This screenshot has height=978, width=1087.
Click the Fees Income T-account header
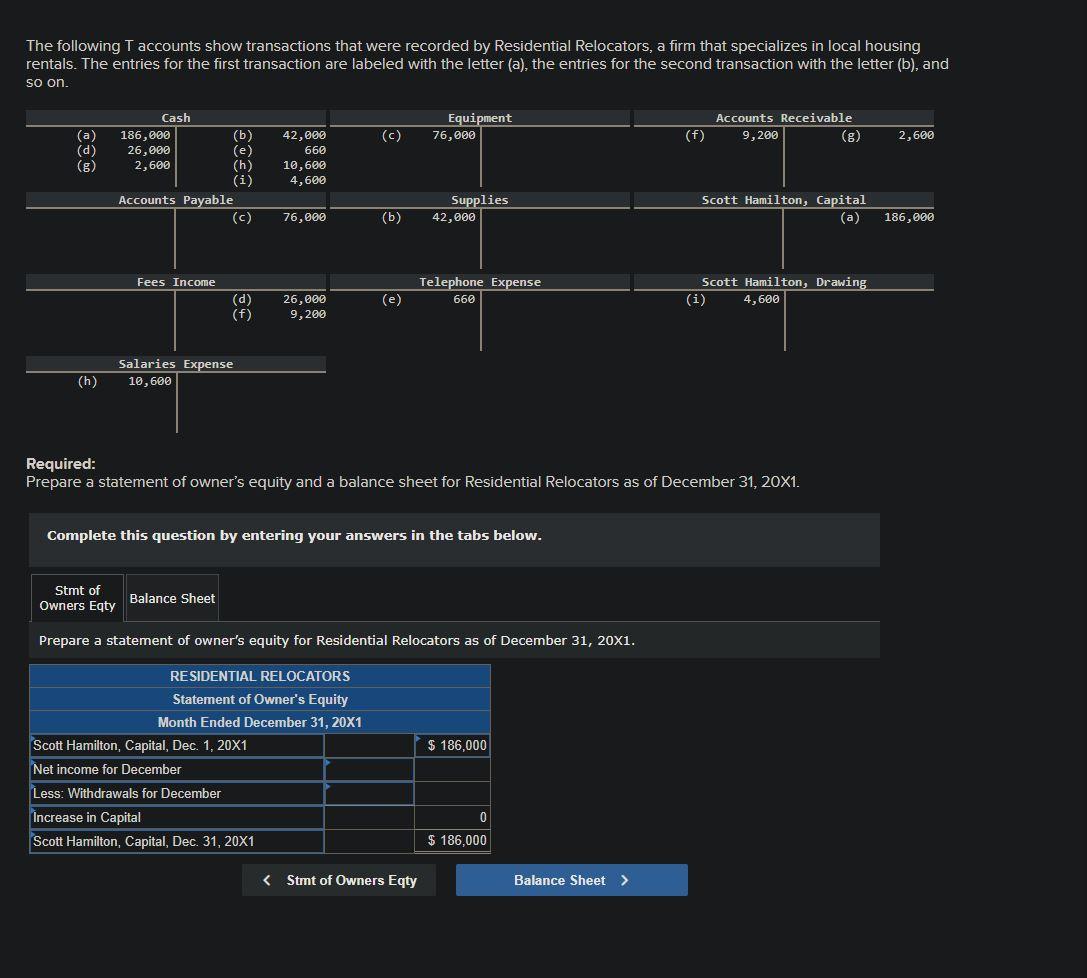(176, 282)
